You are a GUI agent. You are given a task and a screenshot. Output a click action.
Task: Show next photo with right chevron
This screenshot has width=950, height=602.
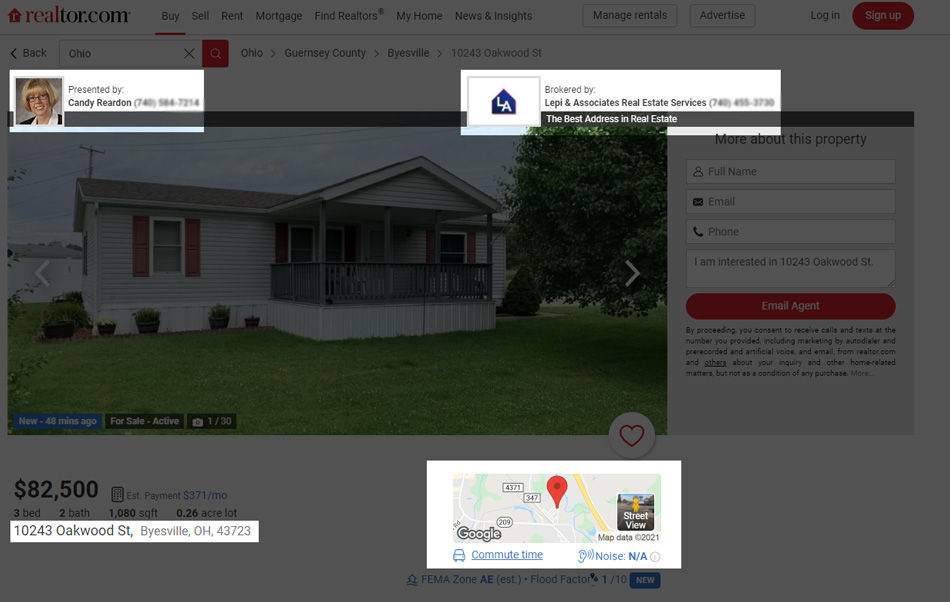pyautogui.click(x=632, y=273)
